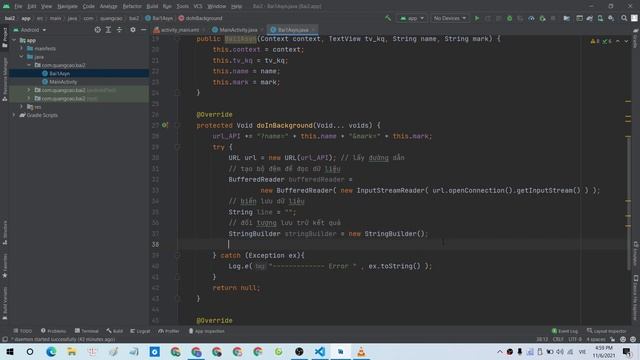Open Visual Studio Code from taskbar

pyautogui.click(x=320, y=351)
